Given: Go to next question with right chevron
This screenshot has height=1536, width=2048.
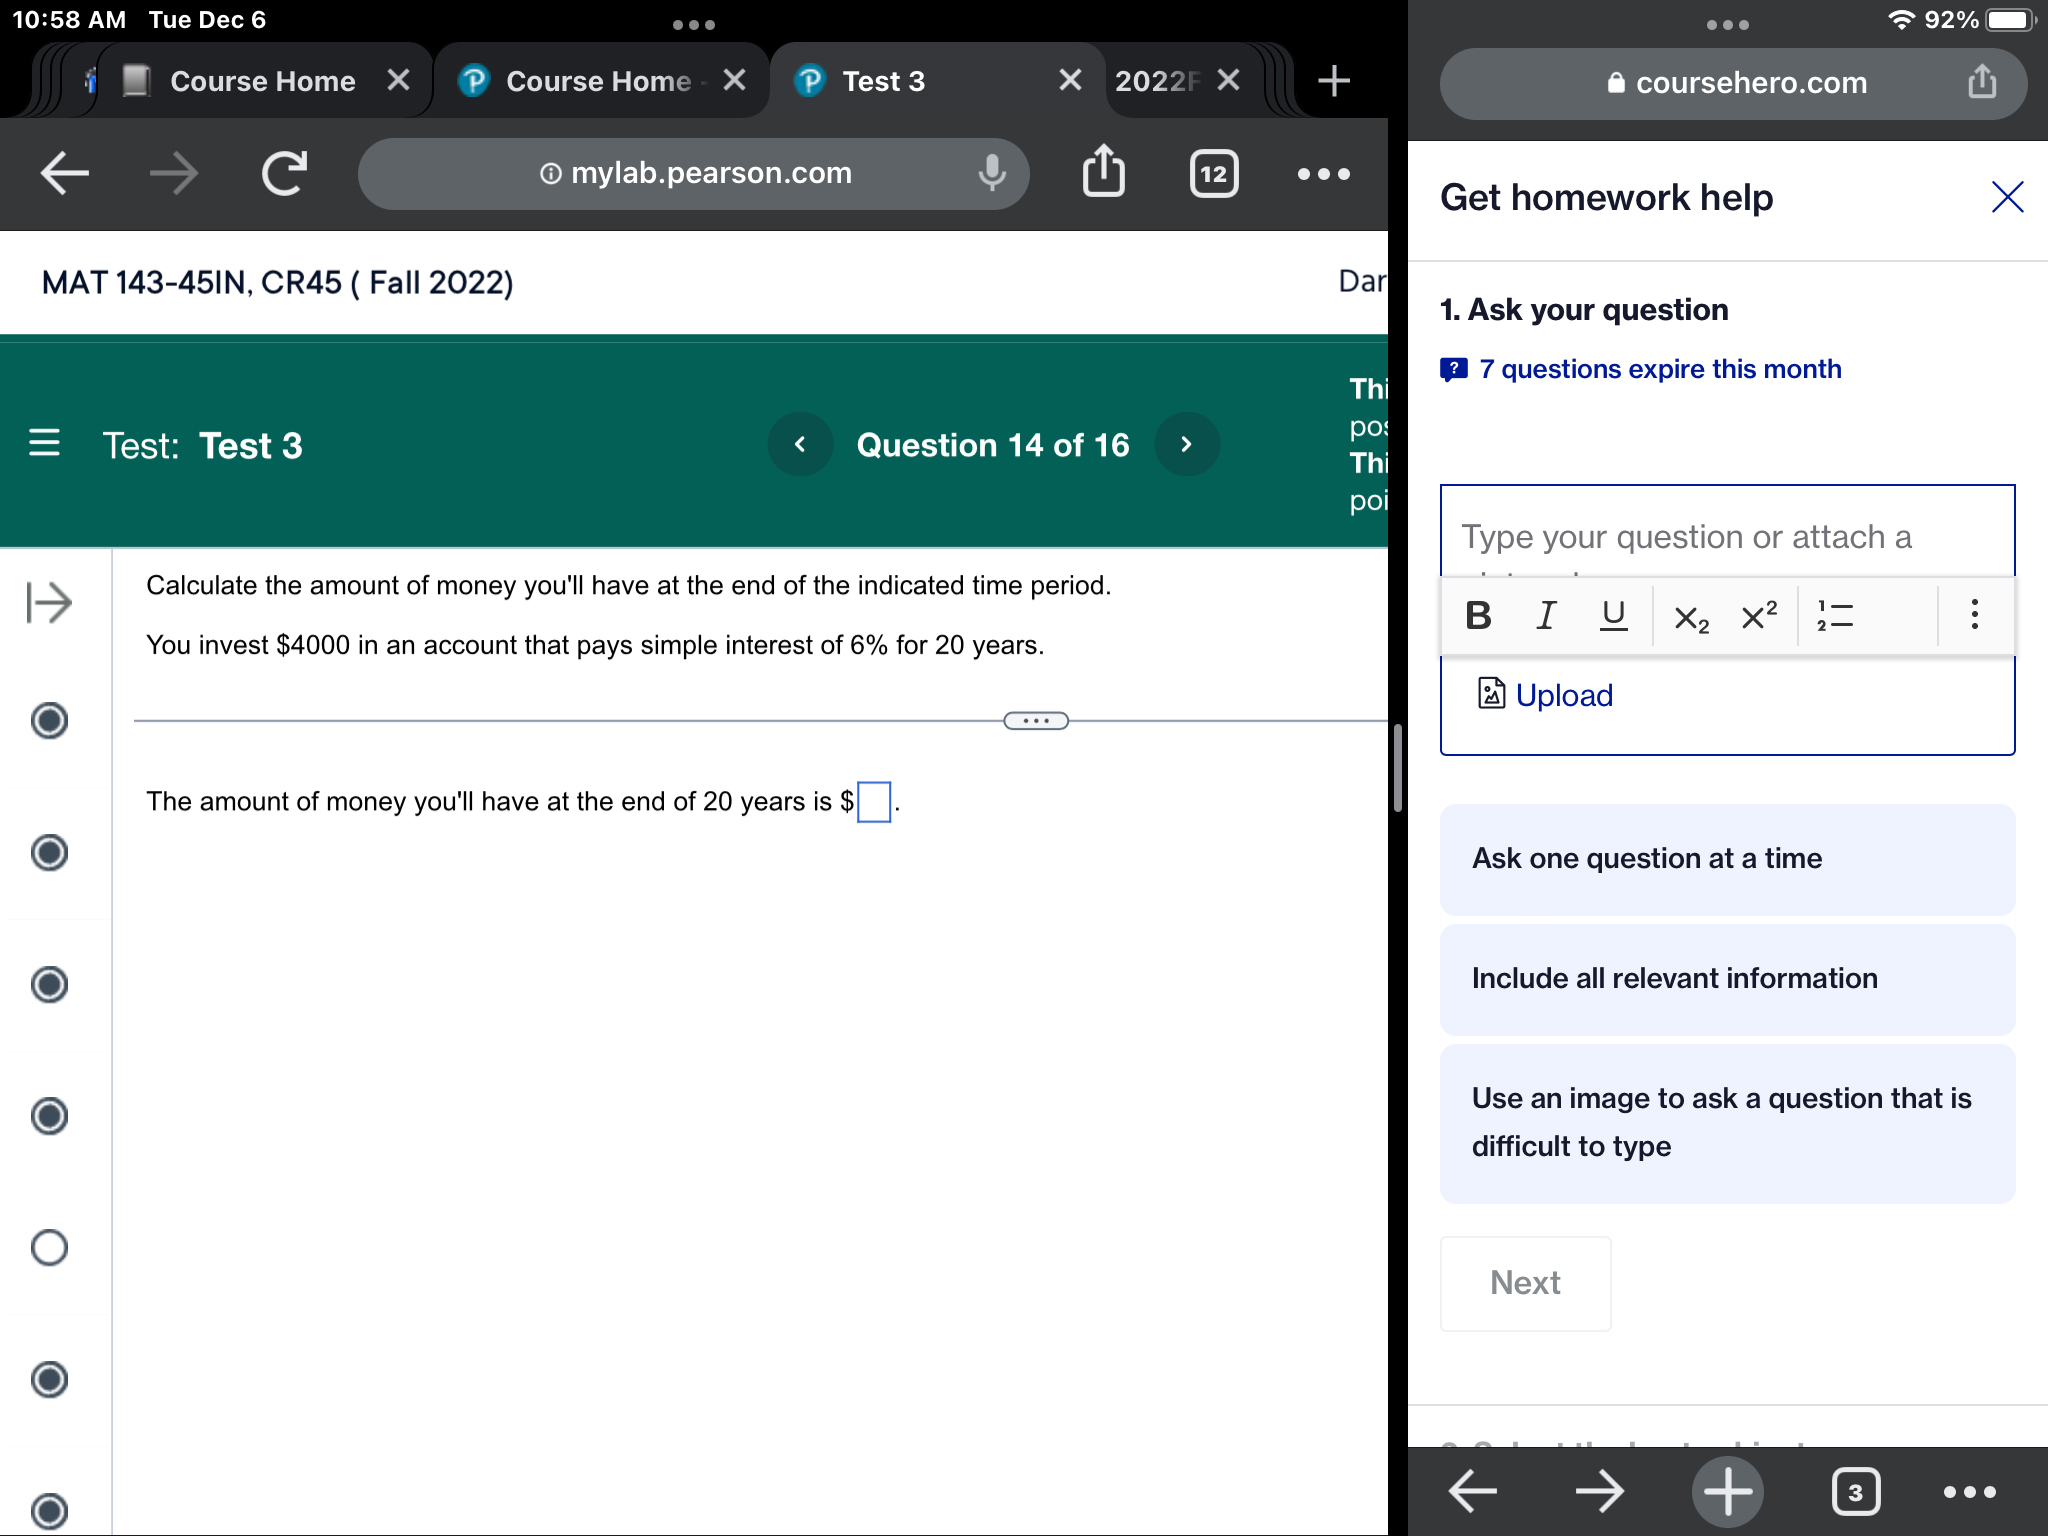Looking at the screenshot, I should (1186, 445).
